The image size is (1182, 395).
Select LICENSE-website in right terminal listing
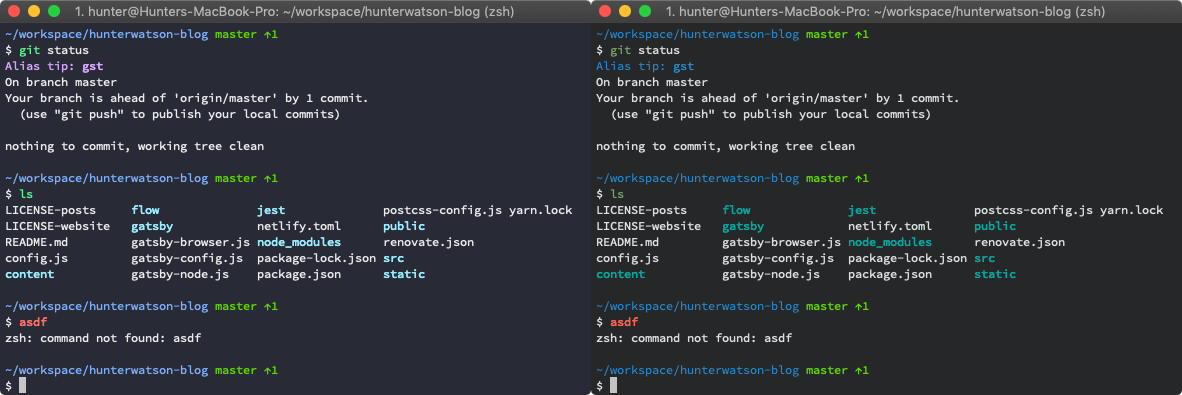[x=648, y=226]
